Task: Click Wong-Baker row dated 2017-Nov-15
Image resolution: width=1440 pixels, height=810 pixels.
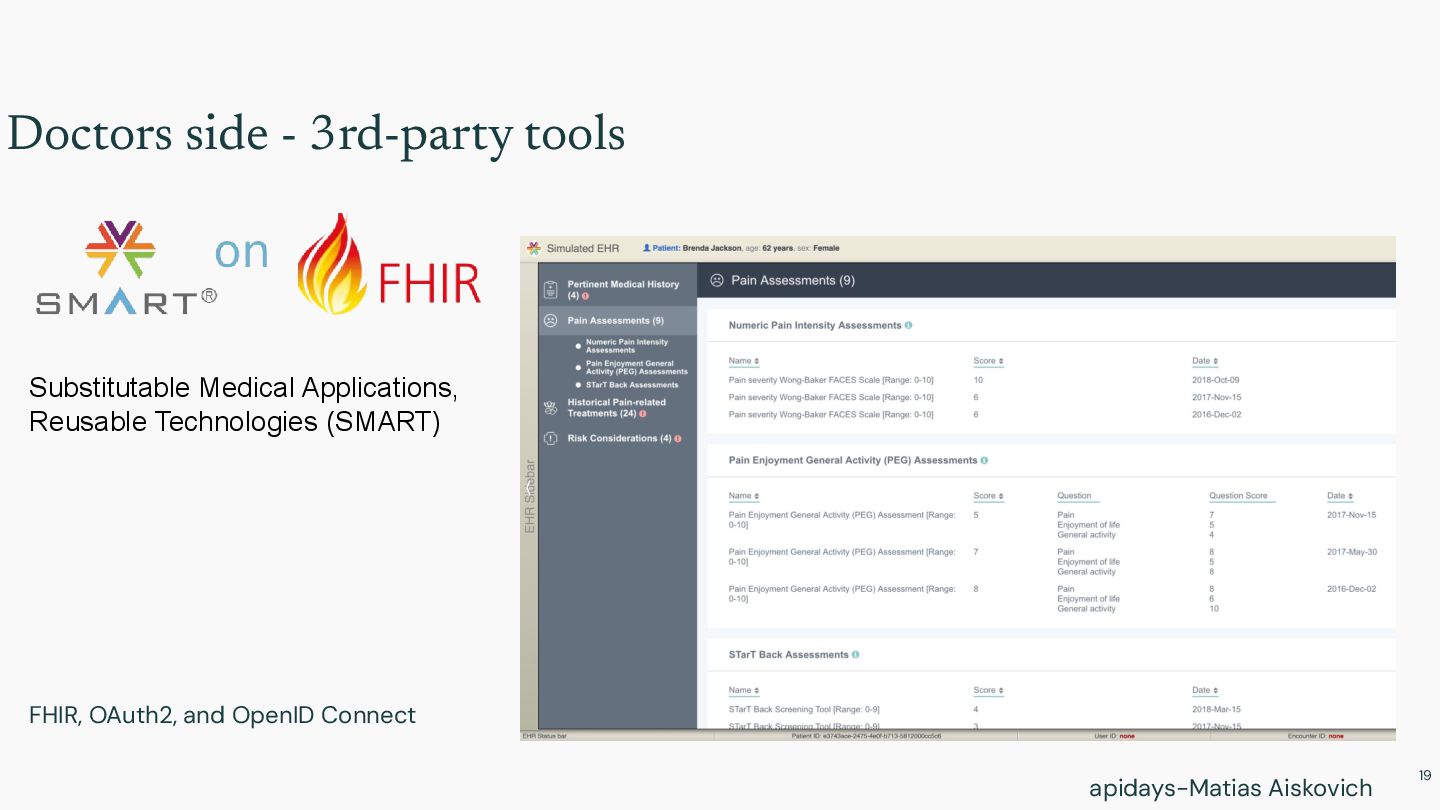Action: (1050, 397)
